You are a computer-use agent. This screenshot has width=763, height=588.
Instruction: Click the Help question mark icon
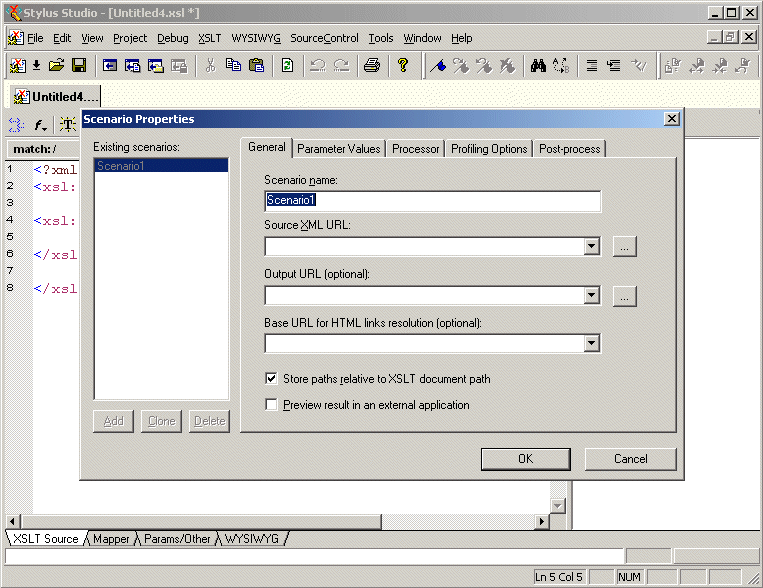403,66
